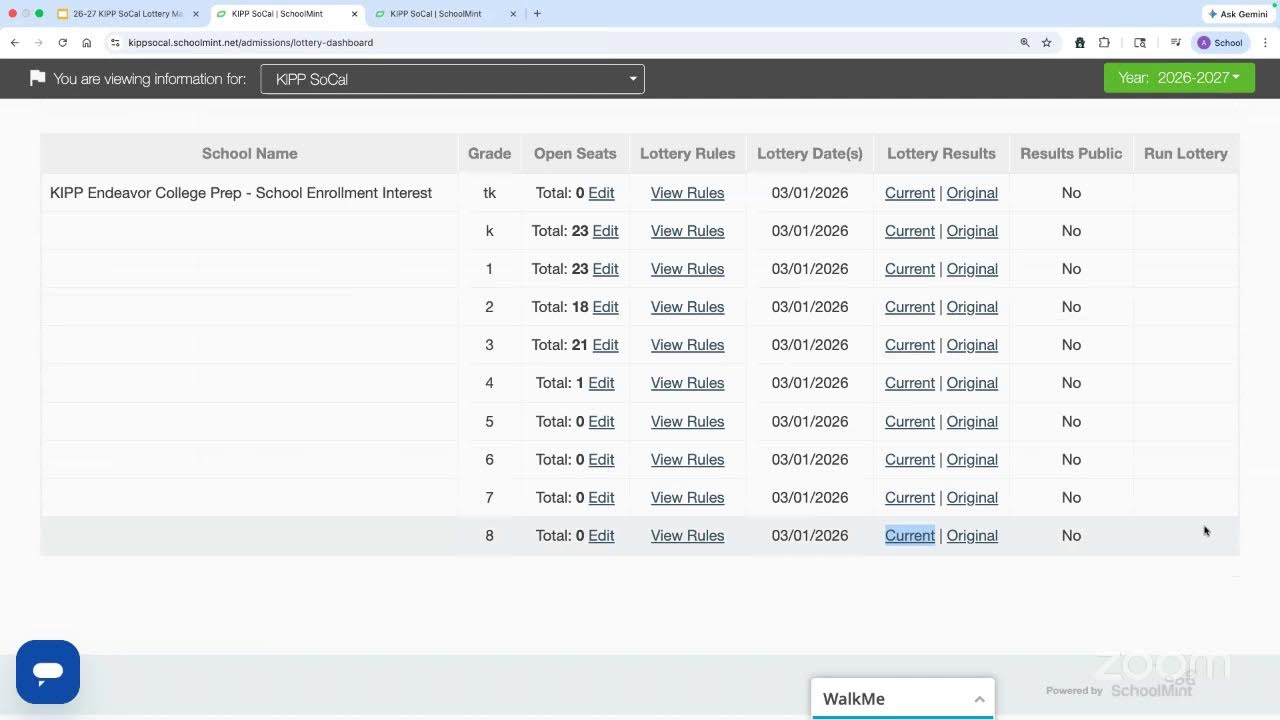Open Current lottery results for grade 3
The image size is (1280, 720).
click(x=910, y=345)
